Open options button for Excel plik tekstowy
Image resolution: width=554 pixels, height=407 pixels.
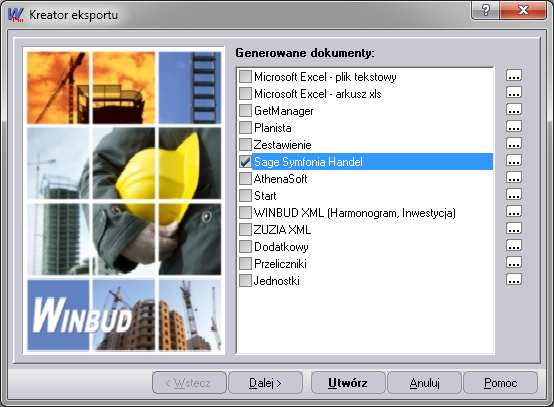pyautogui.click(x=514, y=76)
